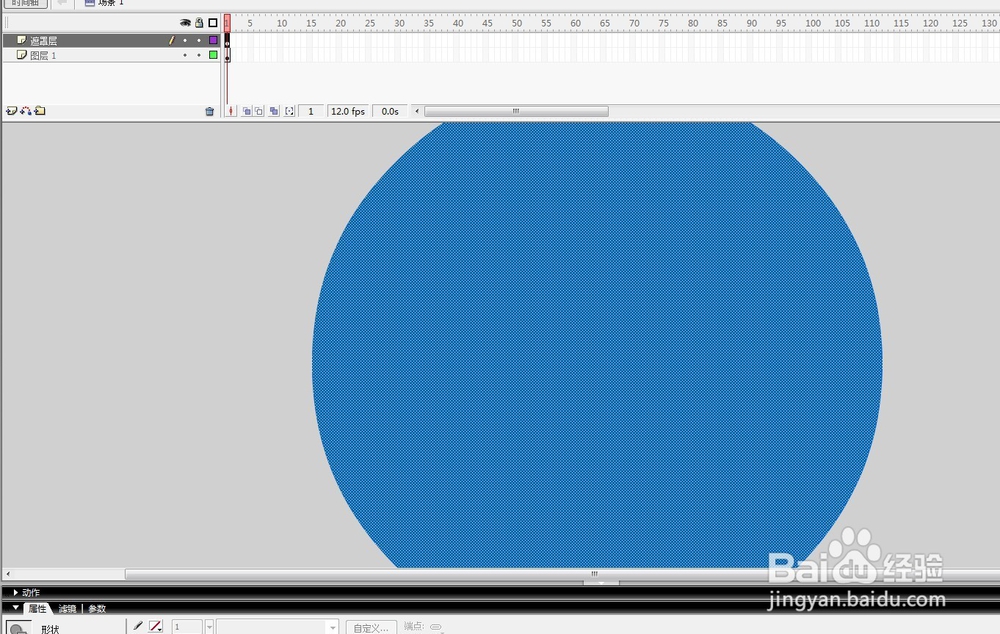Click the pencil edit indicator on 遮罩层

coord(171,40)
